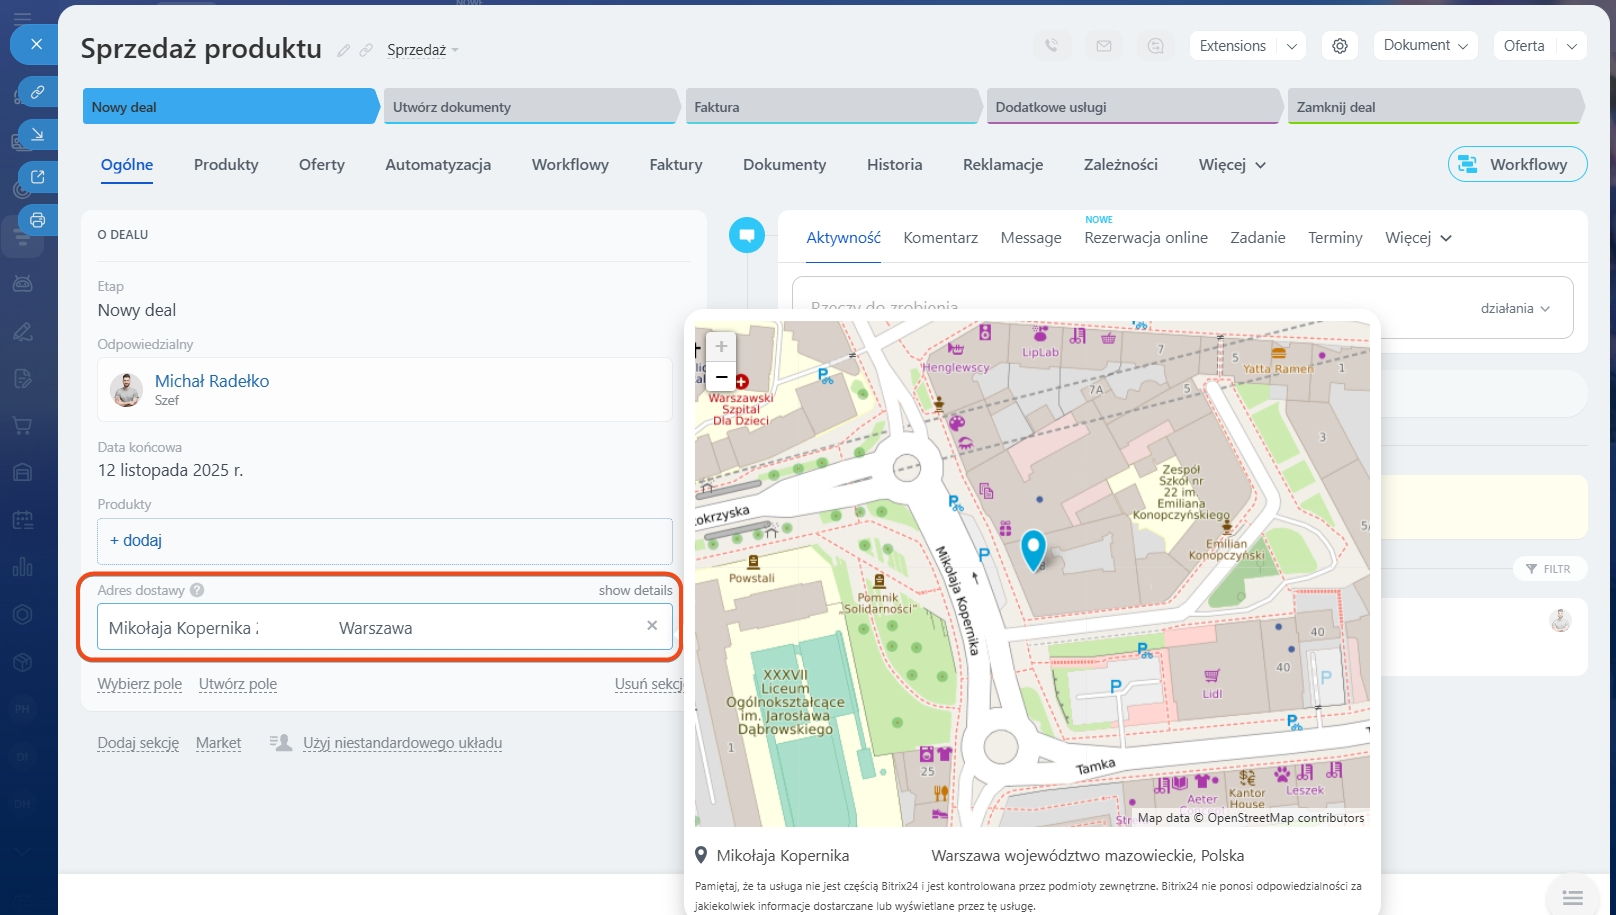Click the email envelope icon in header
Screen dimensions: 1616x915
coord(1103,46)
